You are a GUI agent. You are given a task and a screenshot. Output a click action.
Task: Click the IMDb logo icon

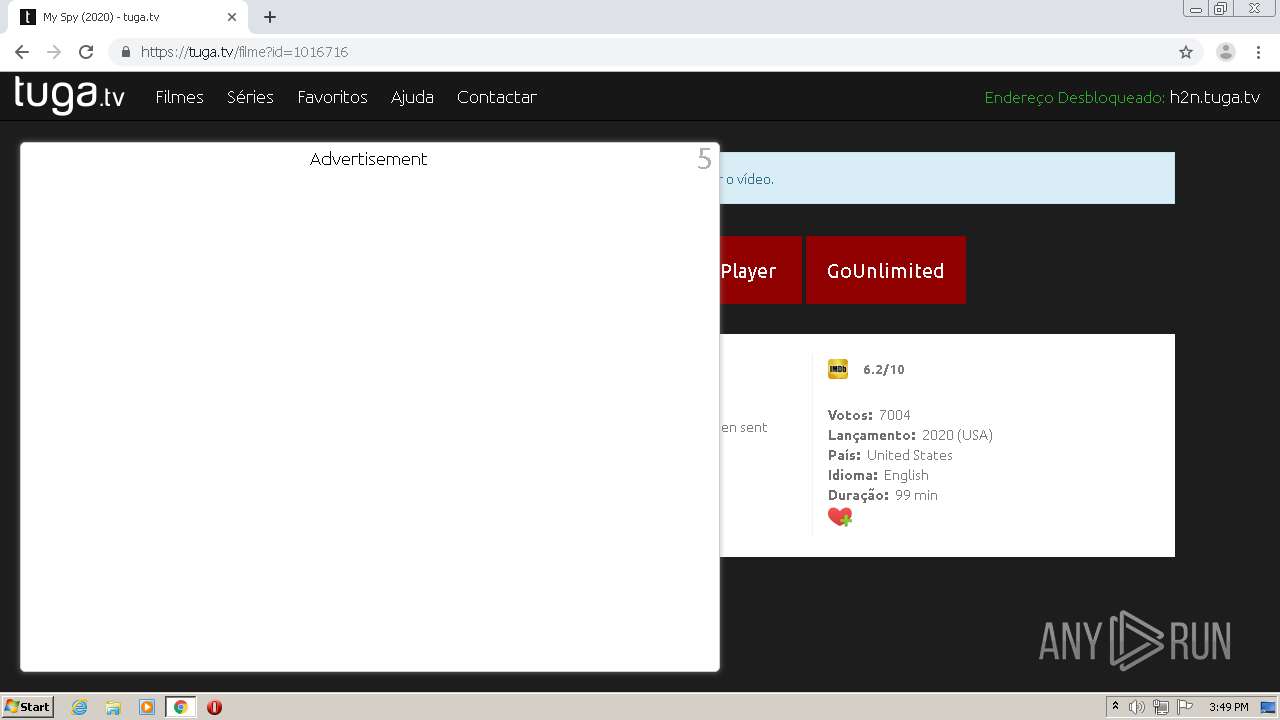click(838, 369)
